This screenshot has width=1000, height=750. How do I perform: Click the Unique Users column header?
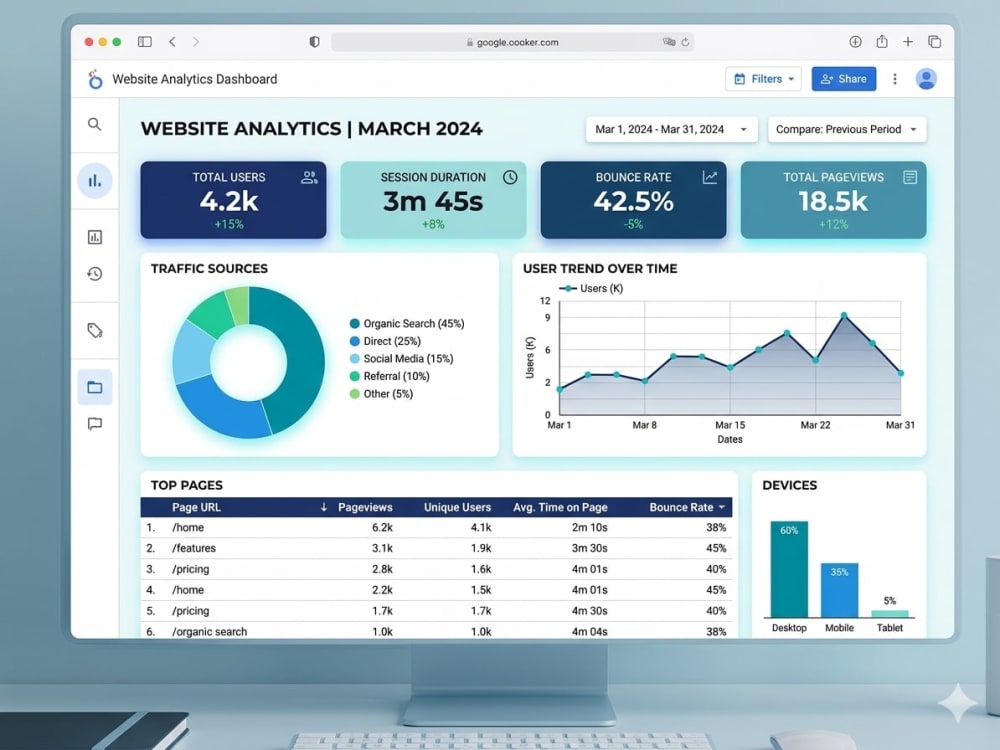click(x=457, y=508)
